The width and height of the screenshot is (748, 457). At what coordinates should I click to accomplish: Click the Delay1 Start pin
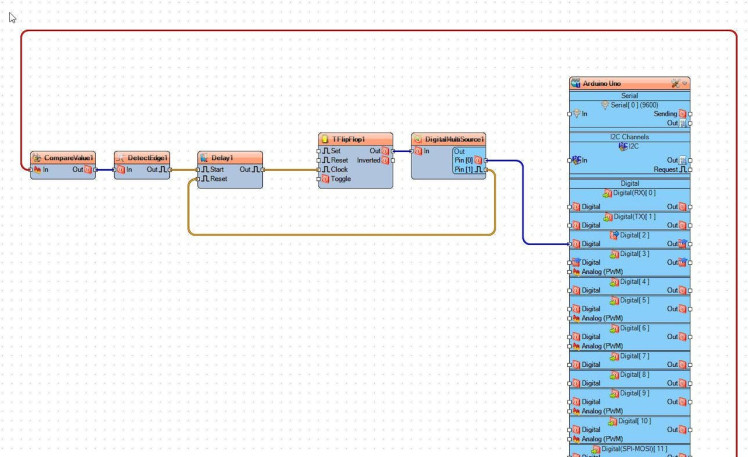pyautogui.click(x=205, y=169)
